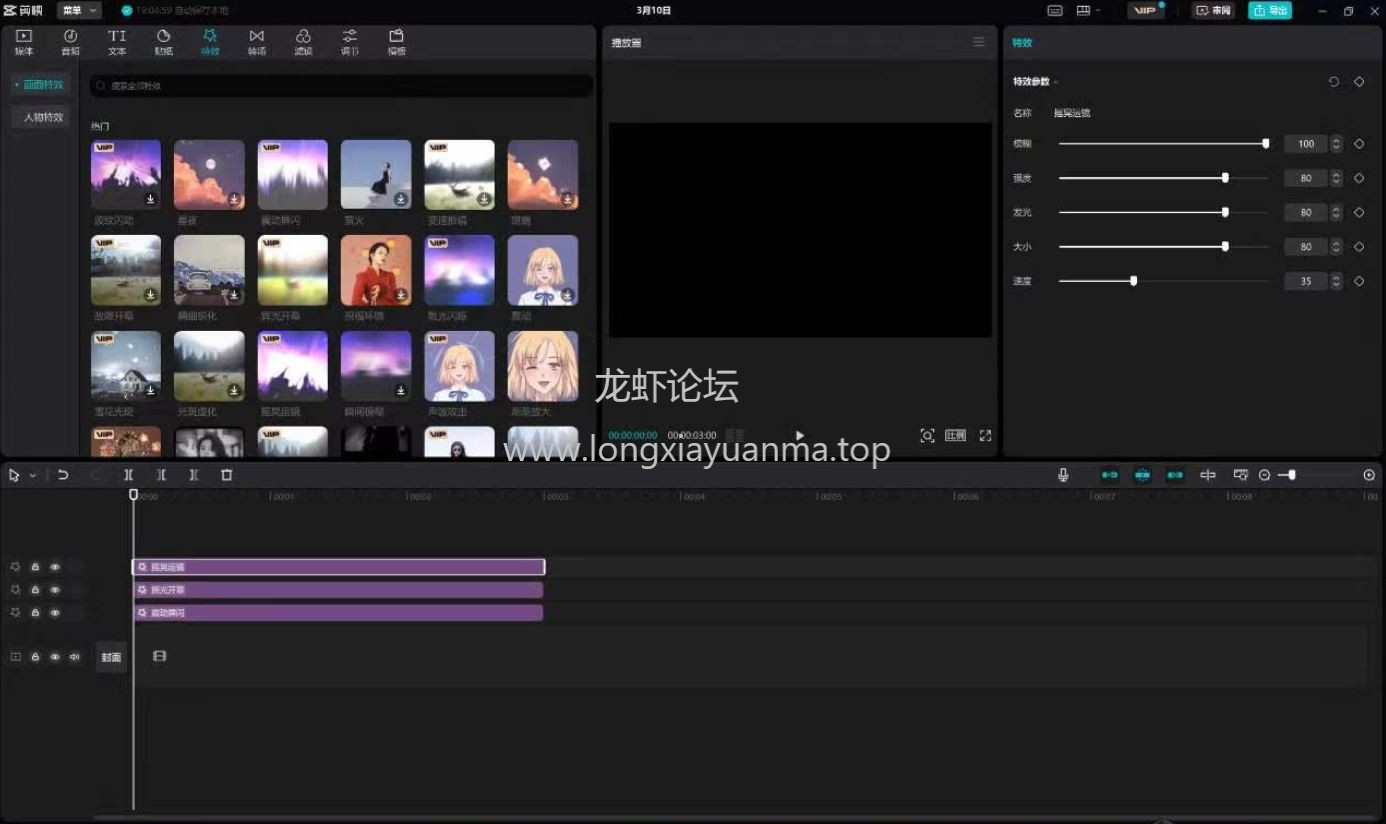Open the 模板 templates tab
This screenshot has width=1386, height=824.
click(x=396, y=42)
